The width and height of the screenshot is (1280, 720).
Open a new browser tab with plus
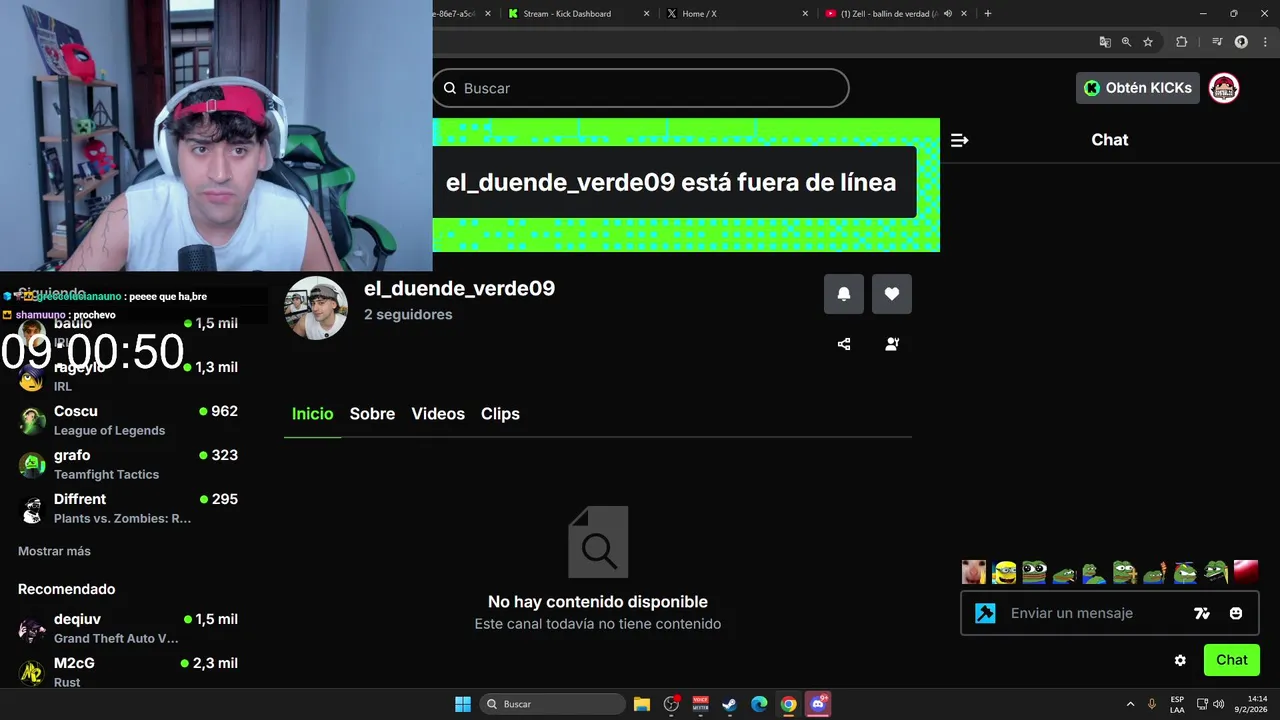point(988,13)
